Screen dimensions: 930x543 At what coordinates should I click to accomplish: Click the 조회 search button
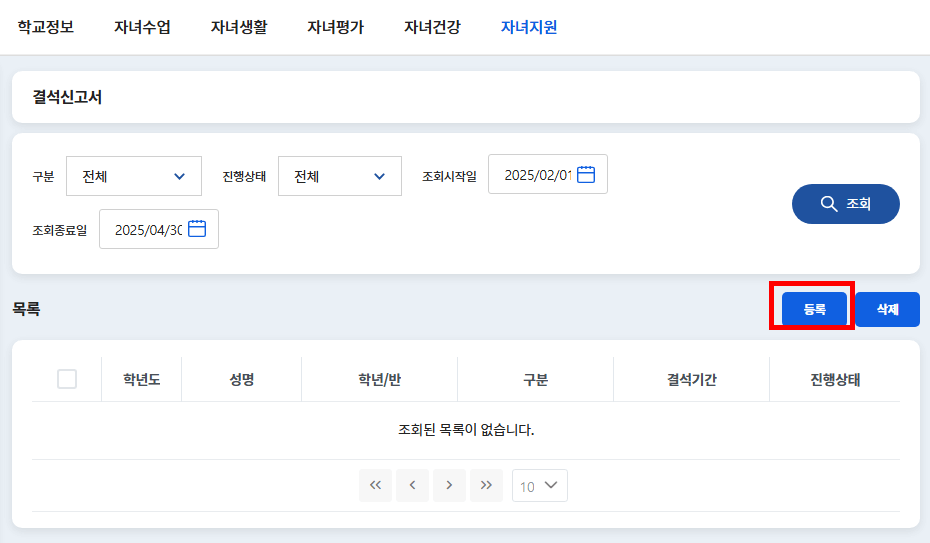846,204
